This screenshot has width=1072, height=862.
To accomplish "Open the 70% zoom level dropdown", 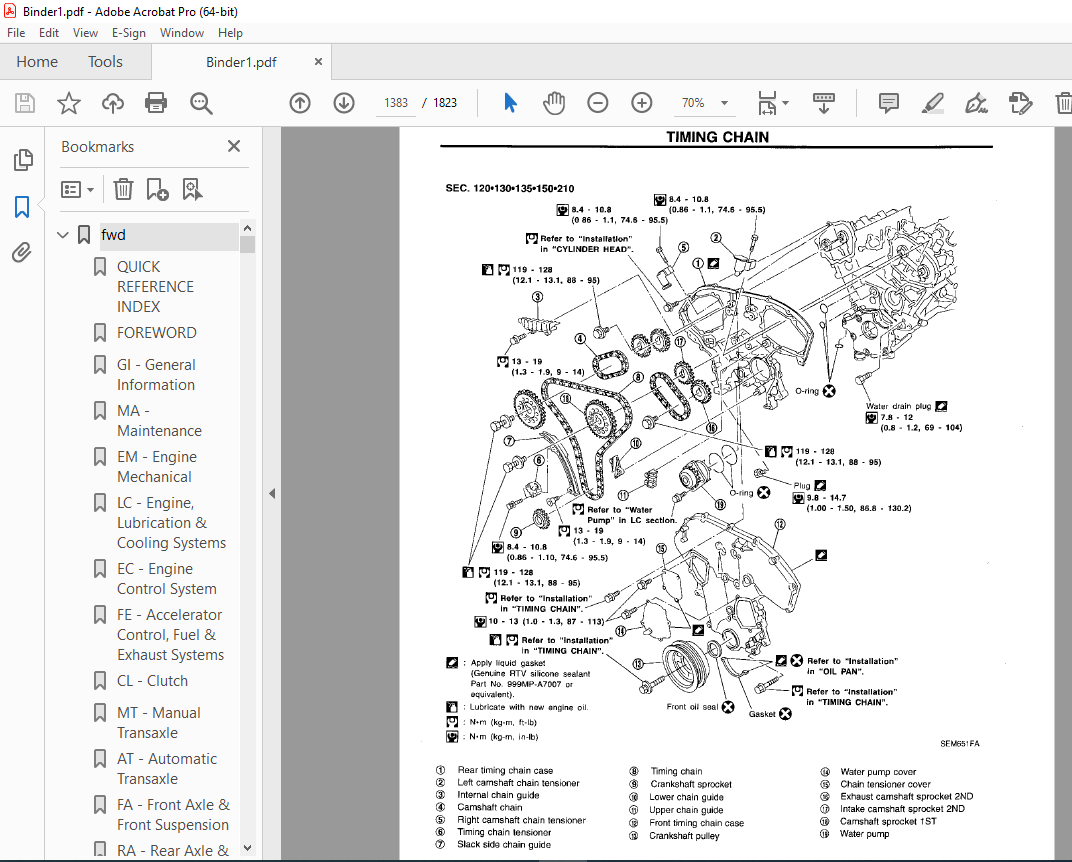I will [704, 103].
